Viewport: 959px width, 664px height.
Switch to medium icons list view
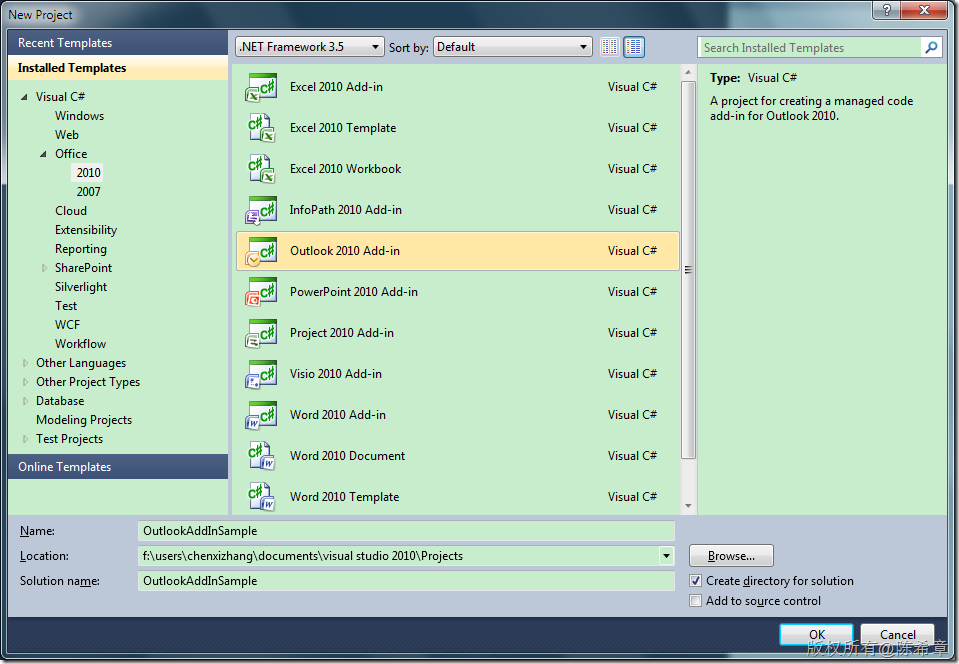[634, 47]
